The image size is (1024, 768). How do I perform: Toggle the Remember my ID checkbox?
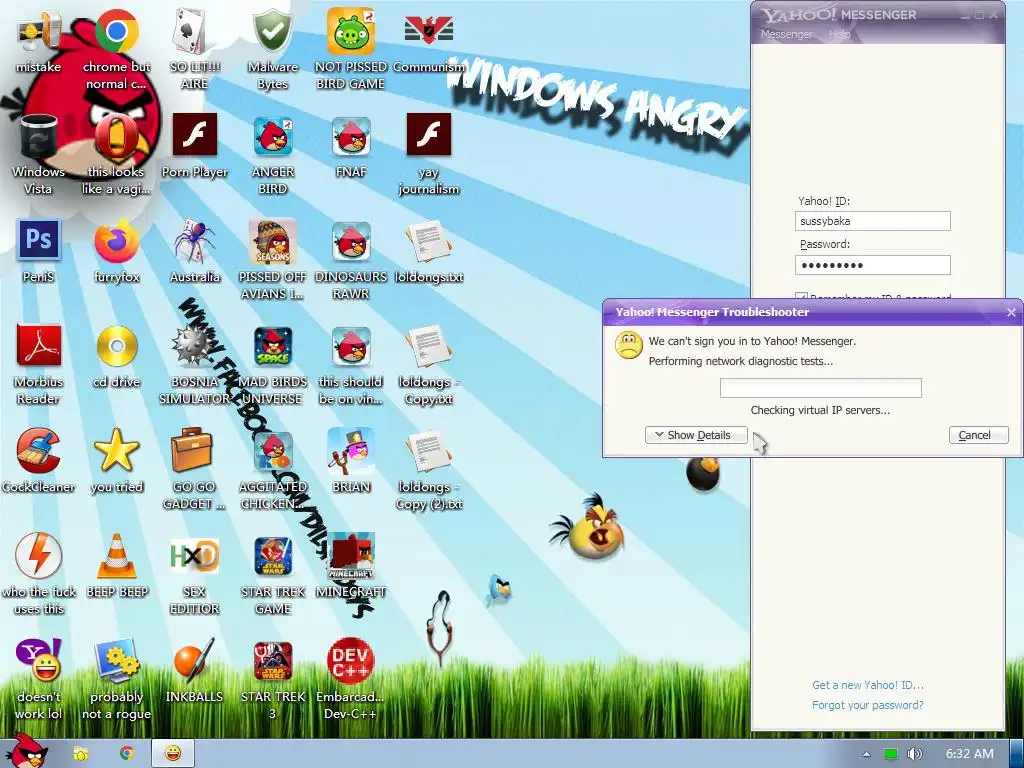click(x=802, y=296)
